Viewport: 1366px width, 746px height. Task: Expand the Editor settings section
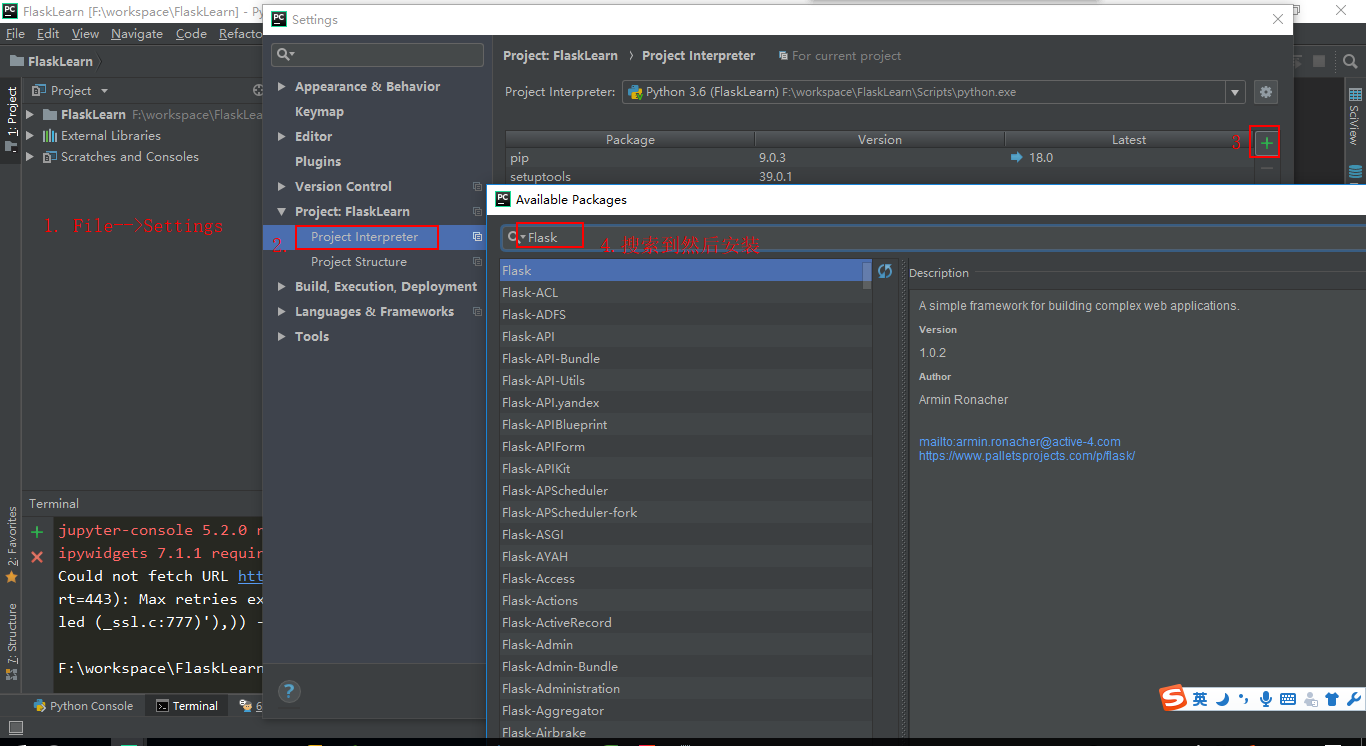[x=282, y=137]
